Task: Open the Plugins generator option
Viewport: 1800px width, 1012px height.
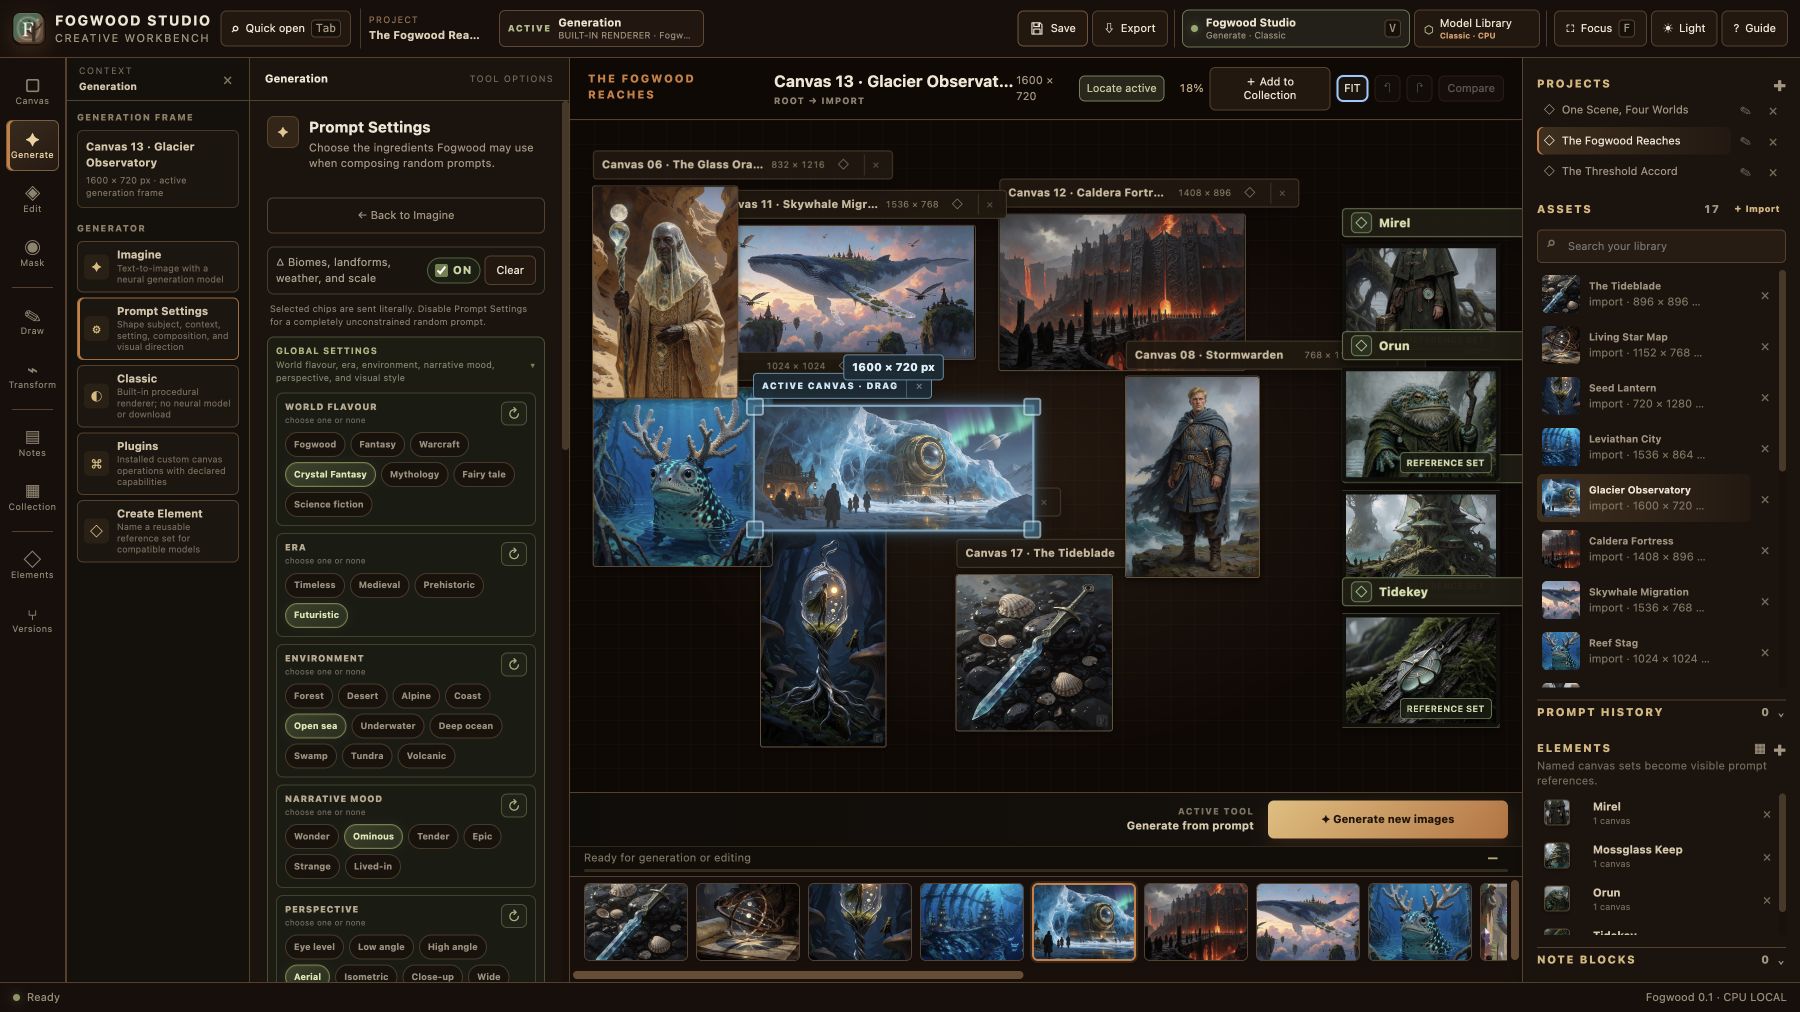Action: (x=158, y=463)
